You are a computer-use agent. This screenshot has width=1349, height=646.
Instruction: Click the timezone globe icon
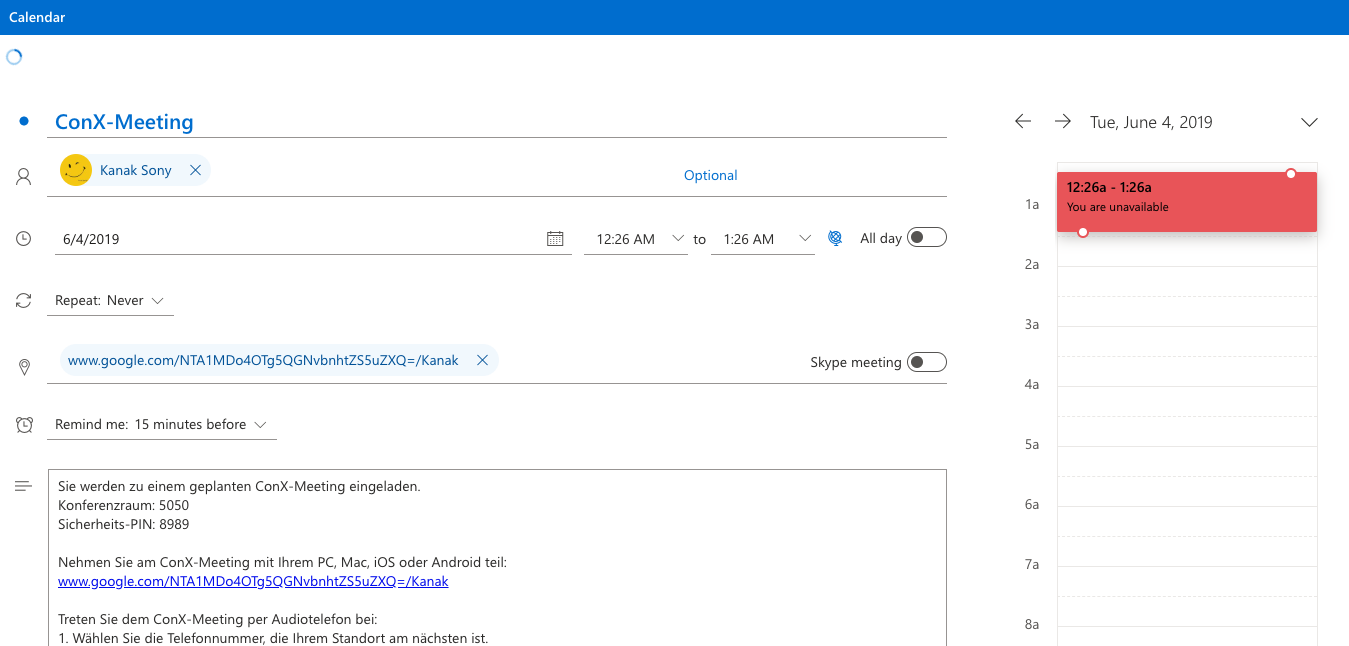click(x=835, y=238)
